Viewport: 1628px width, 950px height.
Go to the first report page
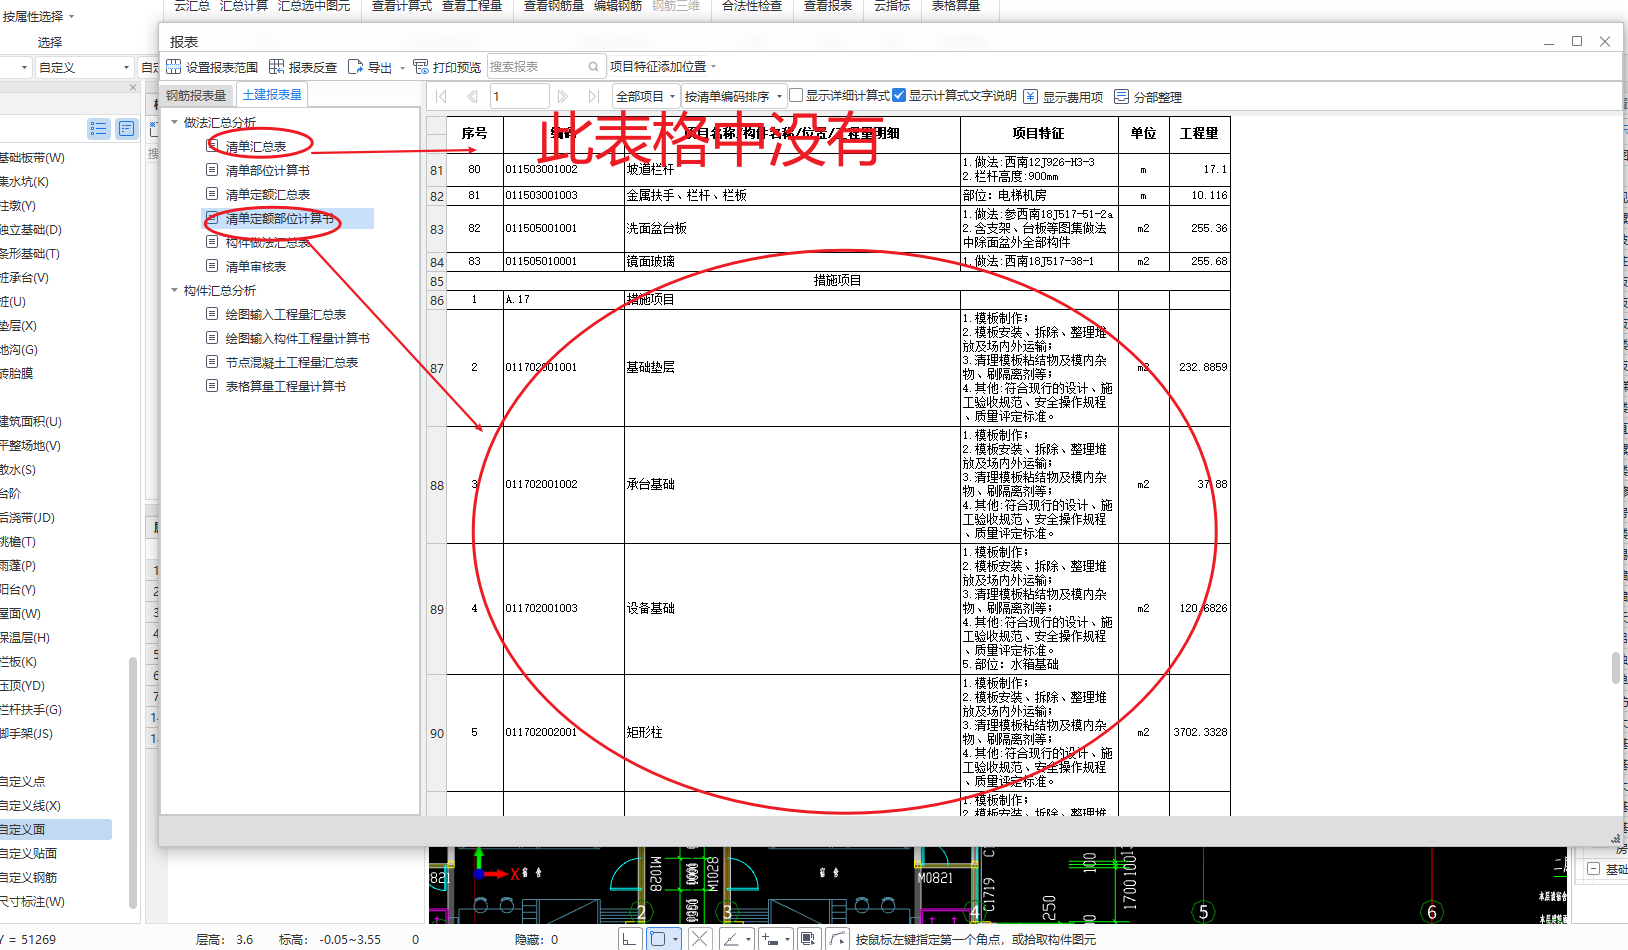coord(442,96)
